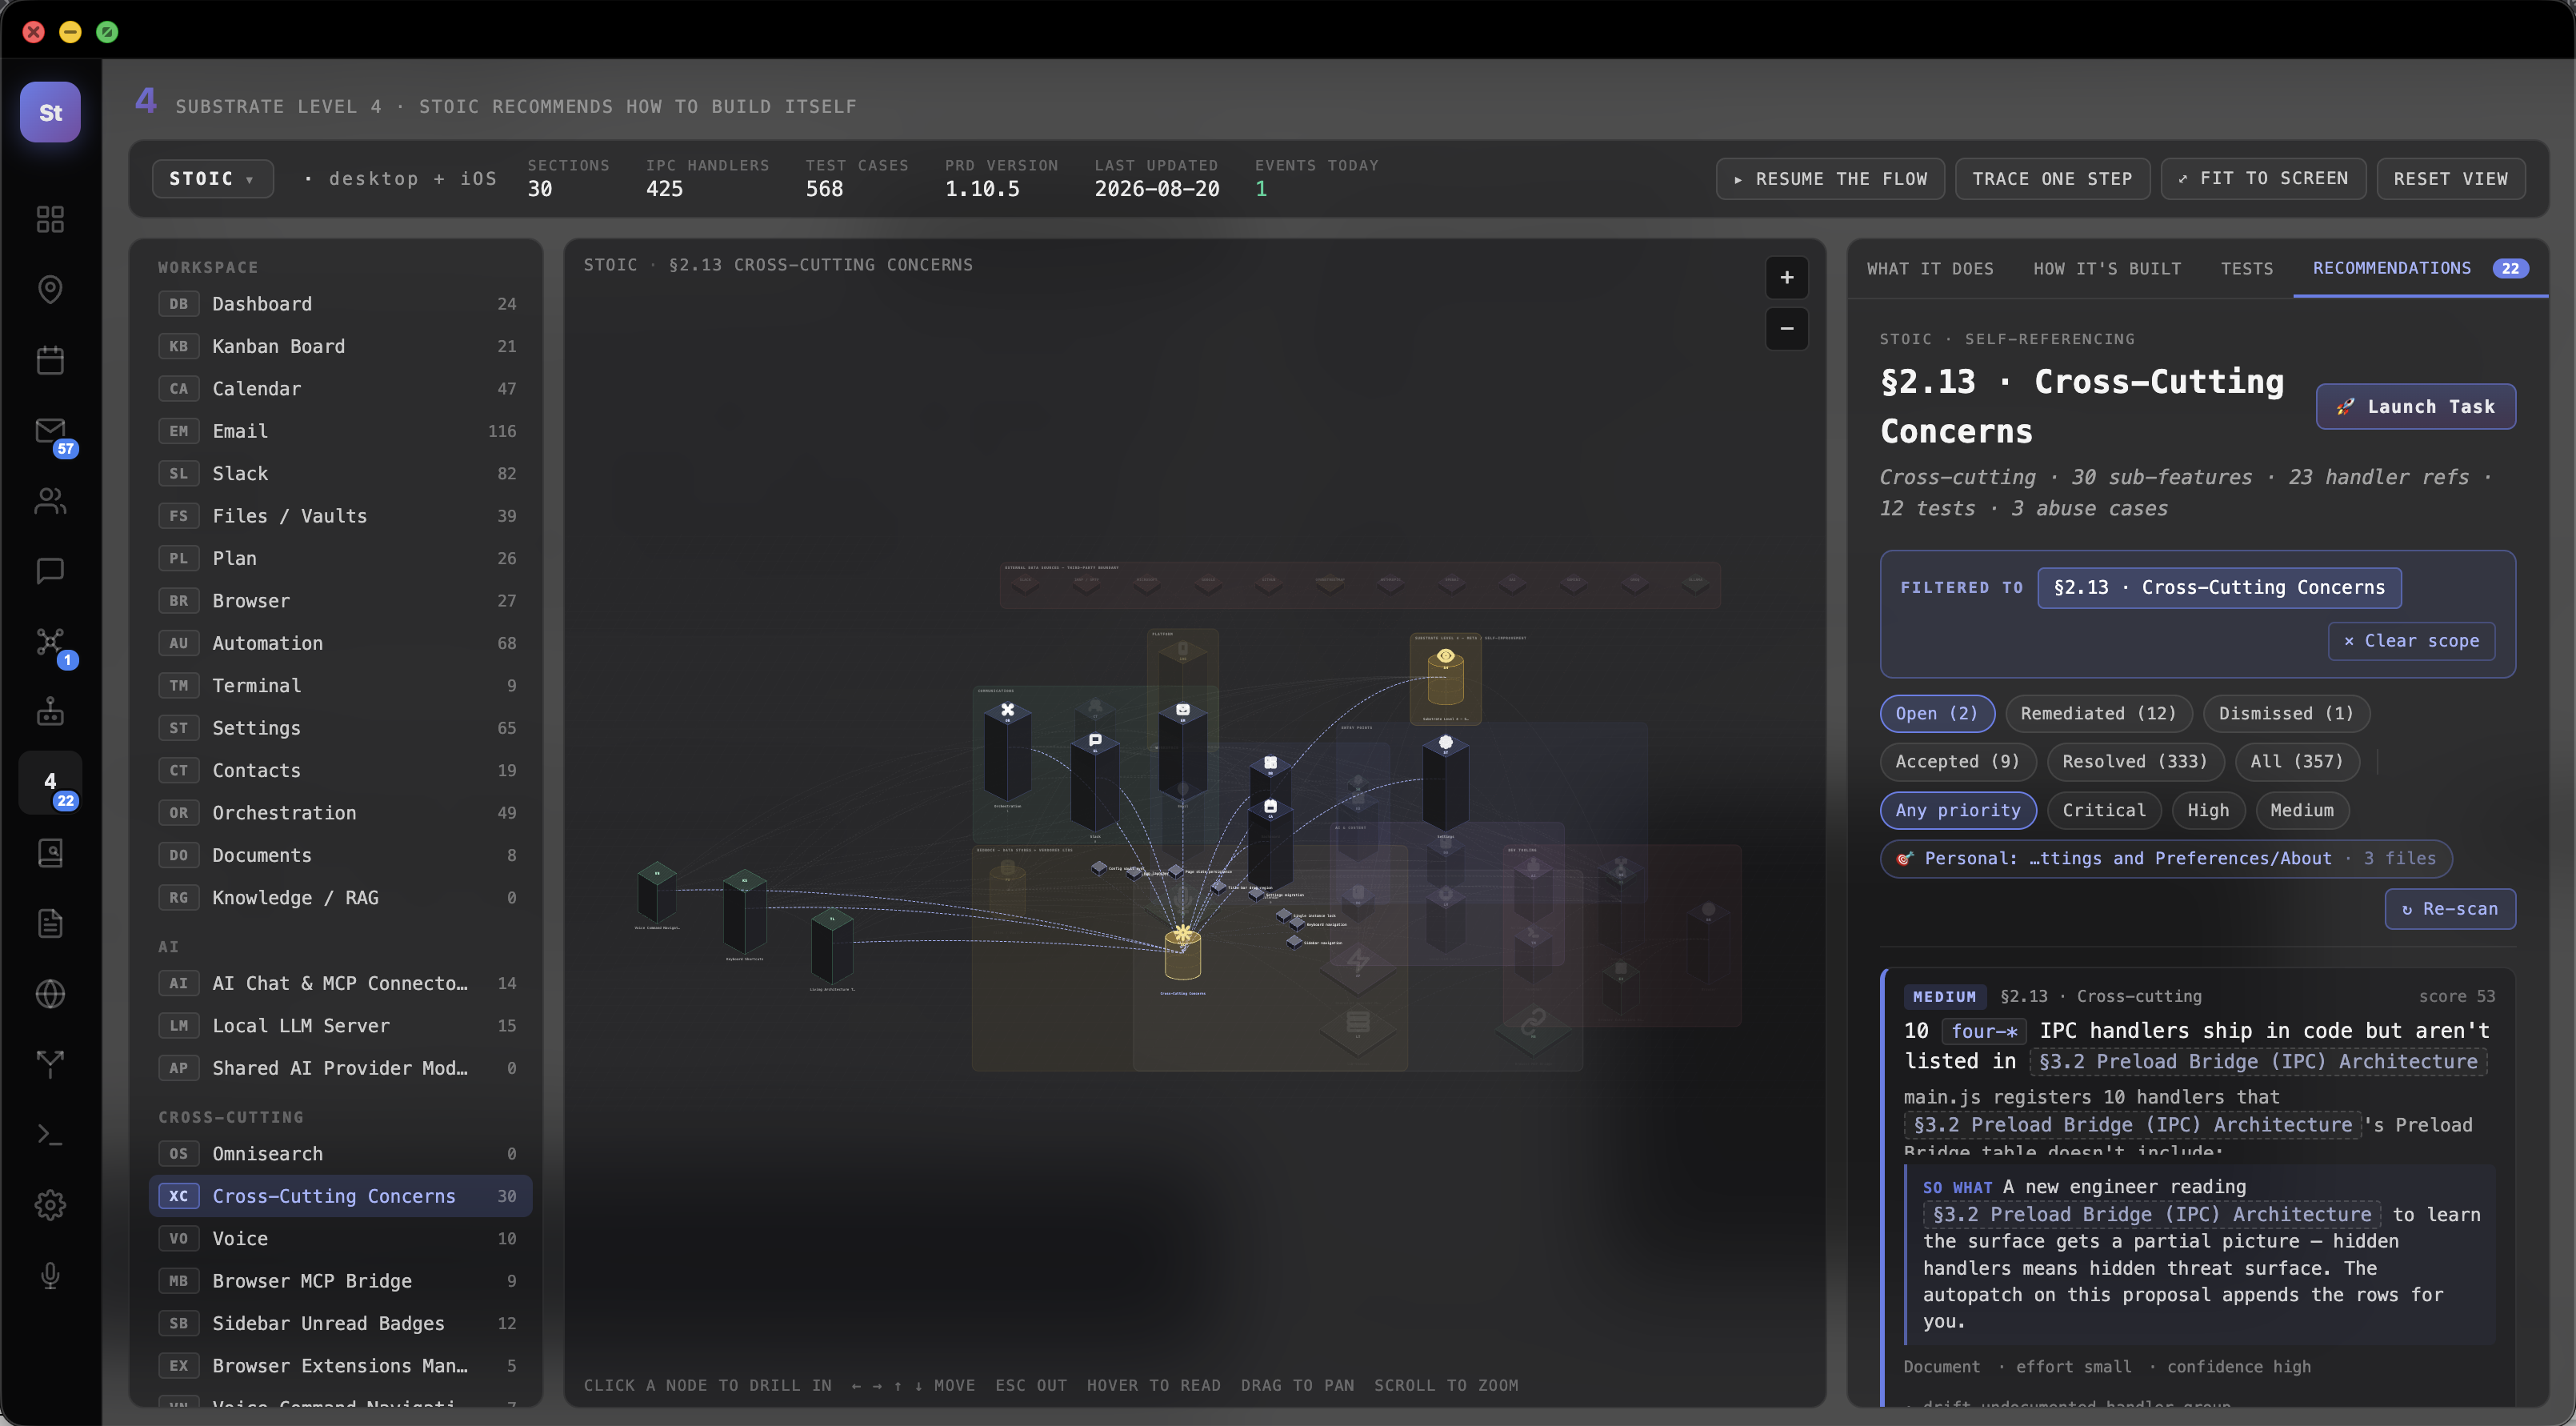Filter recommendations by Critical priority

[x=2103, y=810]
